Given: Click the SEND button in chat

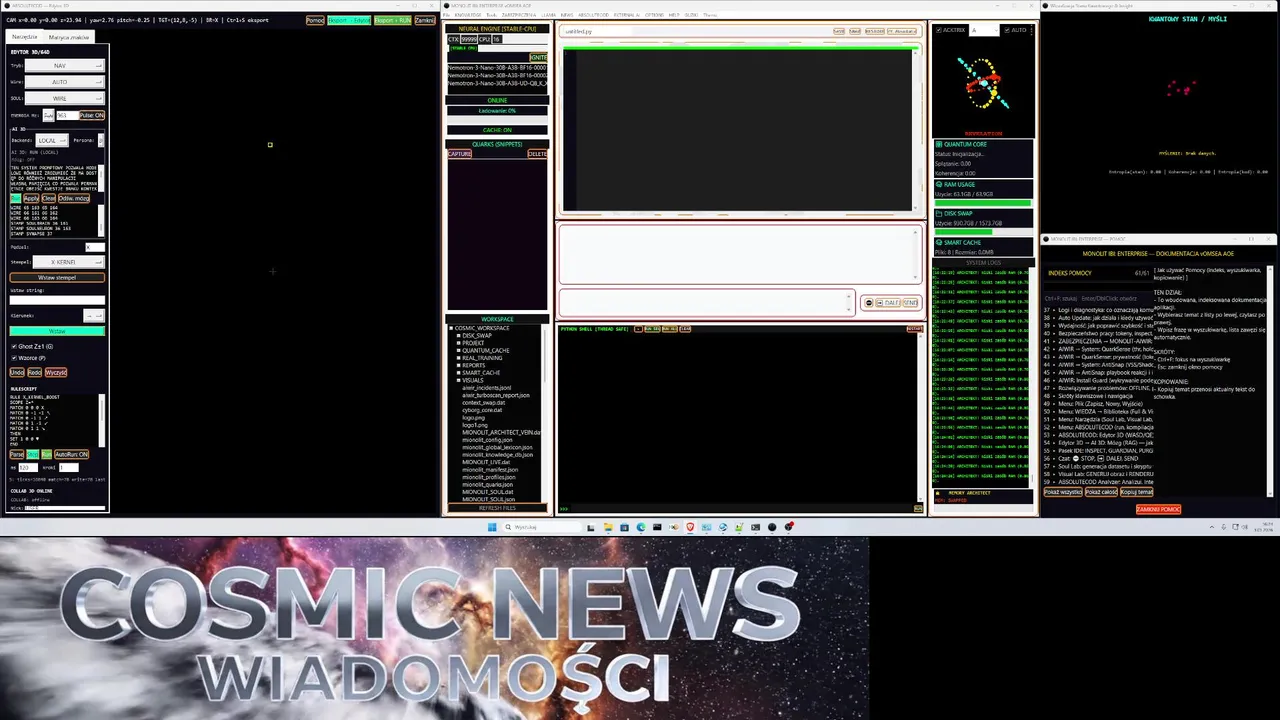Looking at the screenshot, I should click(x=910, y=303).
